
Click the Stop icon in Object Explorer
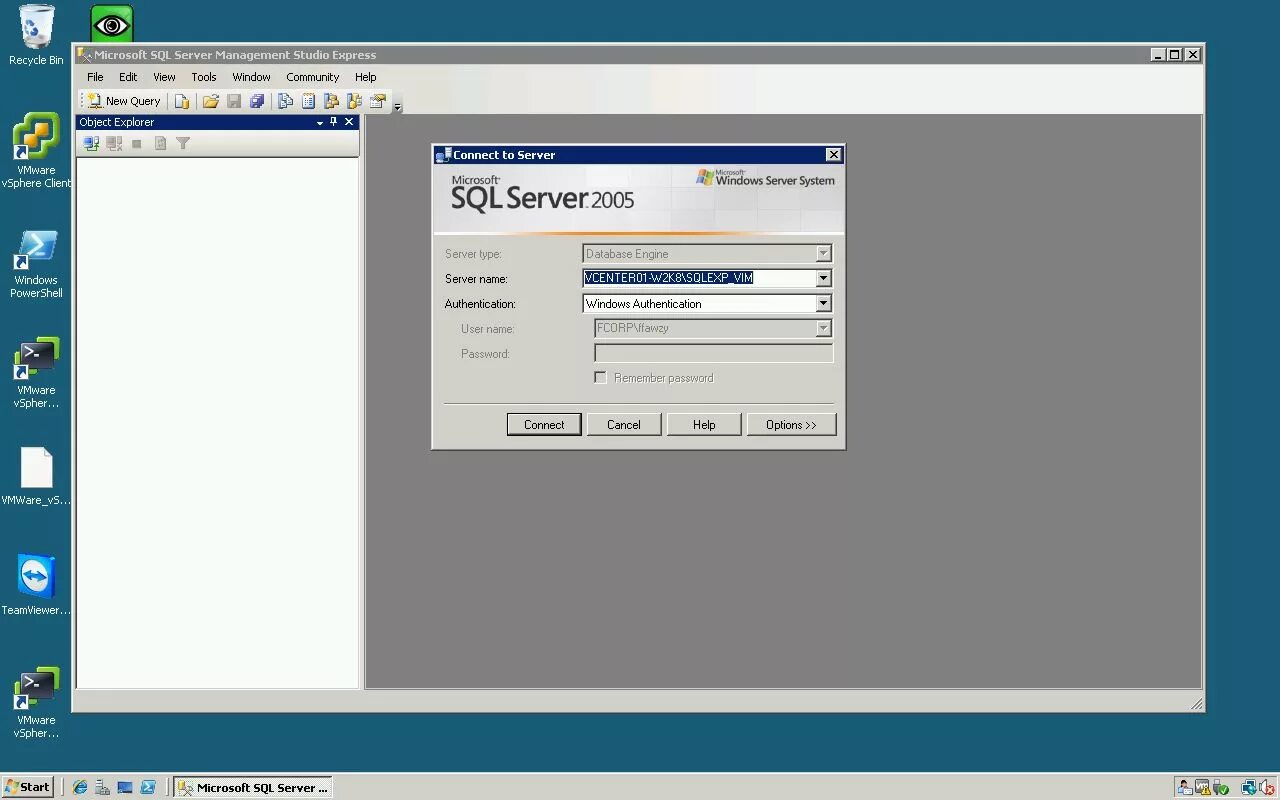pyautogui.click(x=137, y=144)
